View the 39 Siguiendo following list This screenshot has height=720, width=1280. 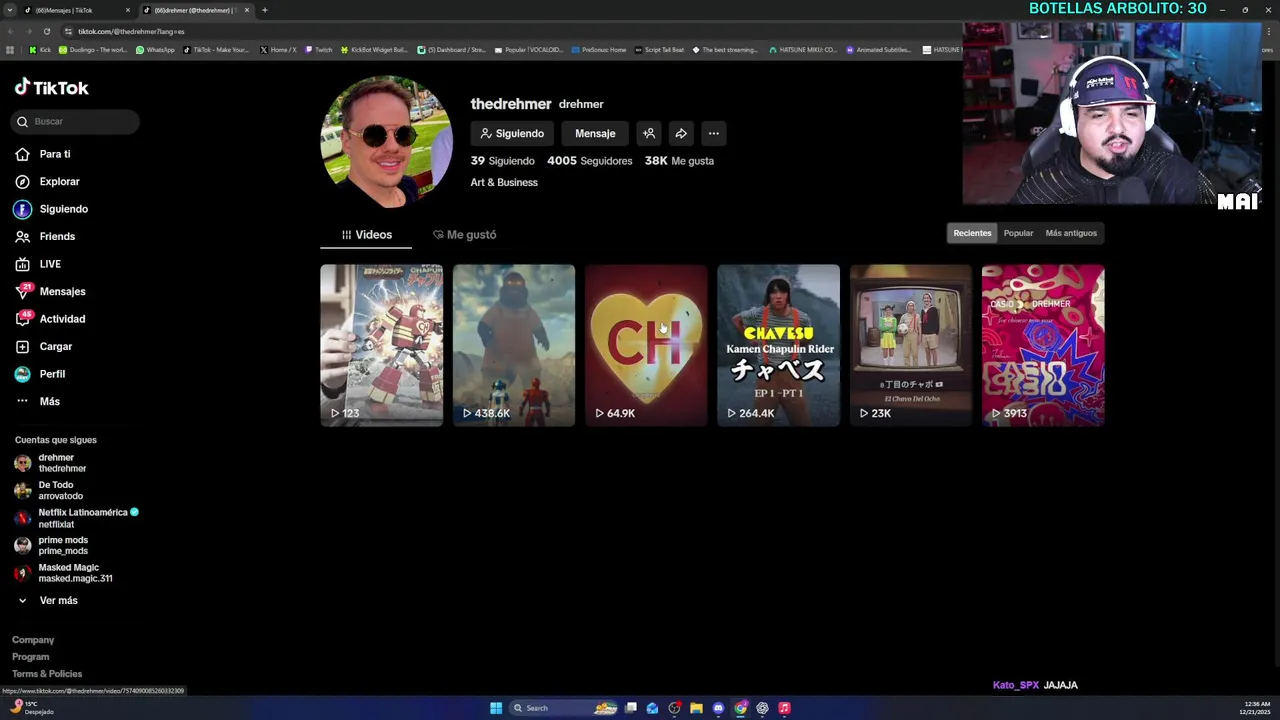(x=503, y=161)
